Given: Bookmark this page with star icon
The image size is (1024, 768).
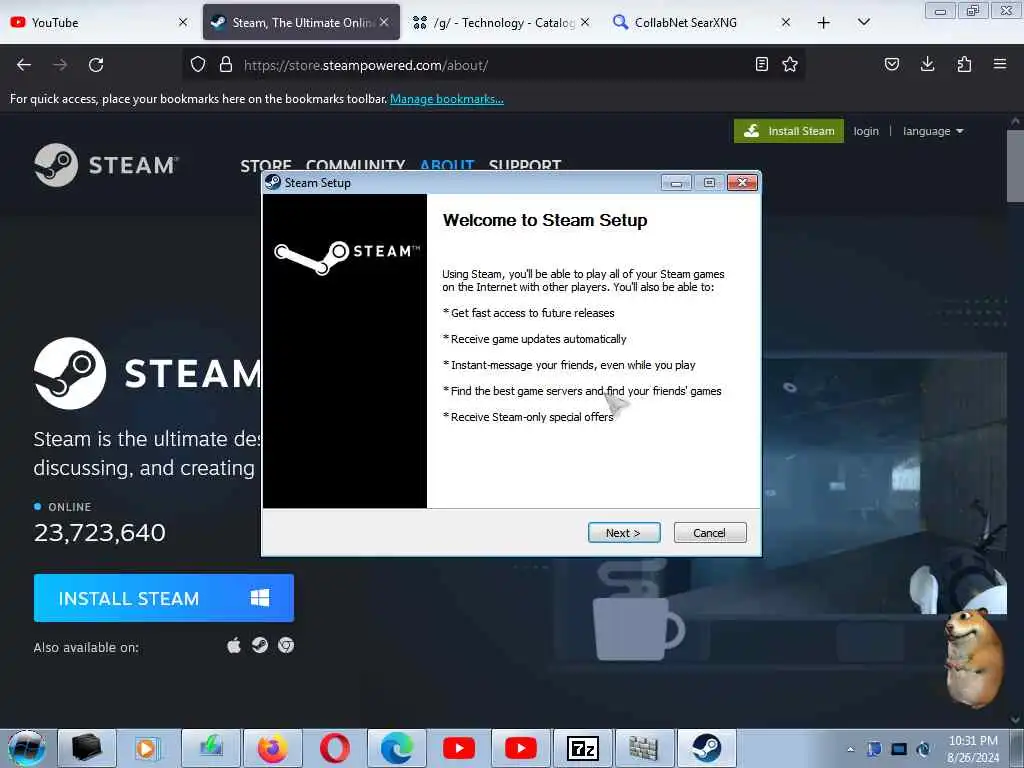Looking at the screenshot, I should (790, 64).
